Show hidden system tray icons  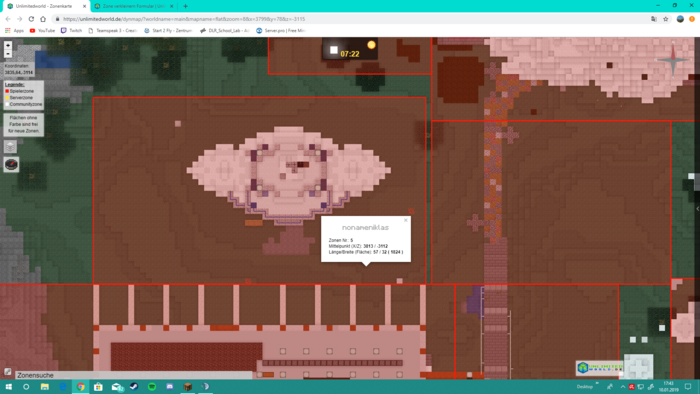(x=622, y=386)
